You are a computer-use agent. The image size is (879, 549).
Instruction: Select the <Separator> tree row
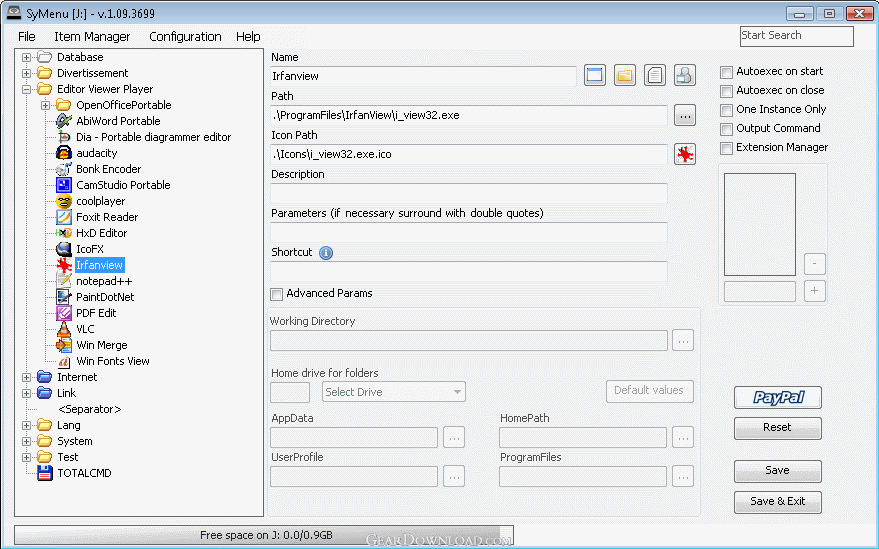(x=90, y=409)
